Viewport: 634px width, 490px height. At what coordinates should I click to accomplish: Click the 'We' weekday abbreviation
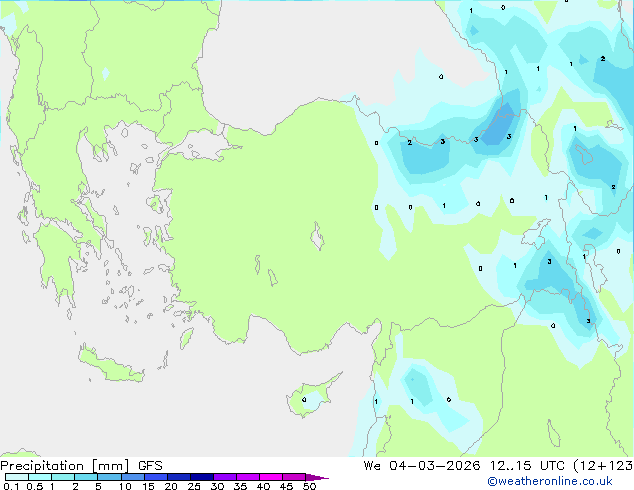pos(372,466)
